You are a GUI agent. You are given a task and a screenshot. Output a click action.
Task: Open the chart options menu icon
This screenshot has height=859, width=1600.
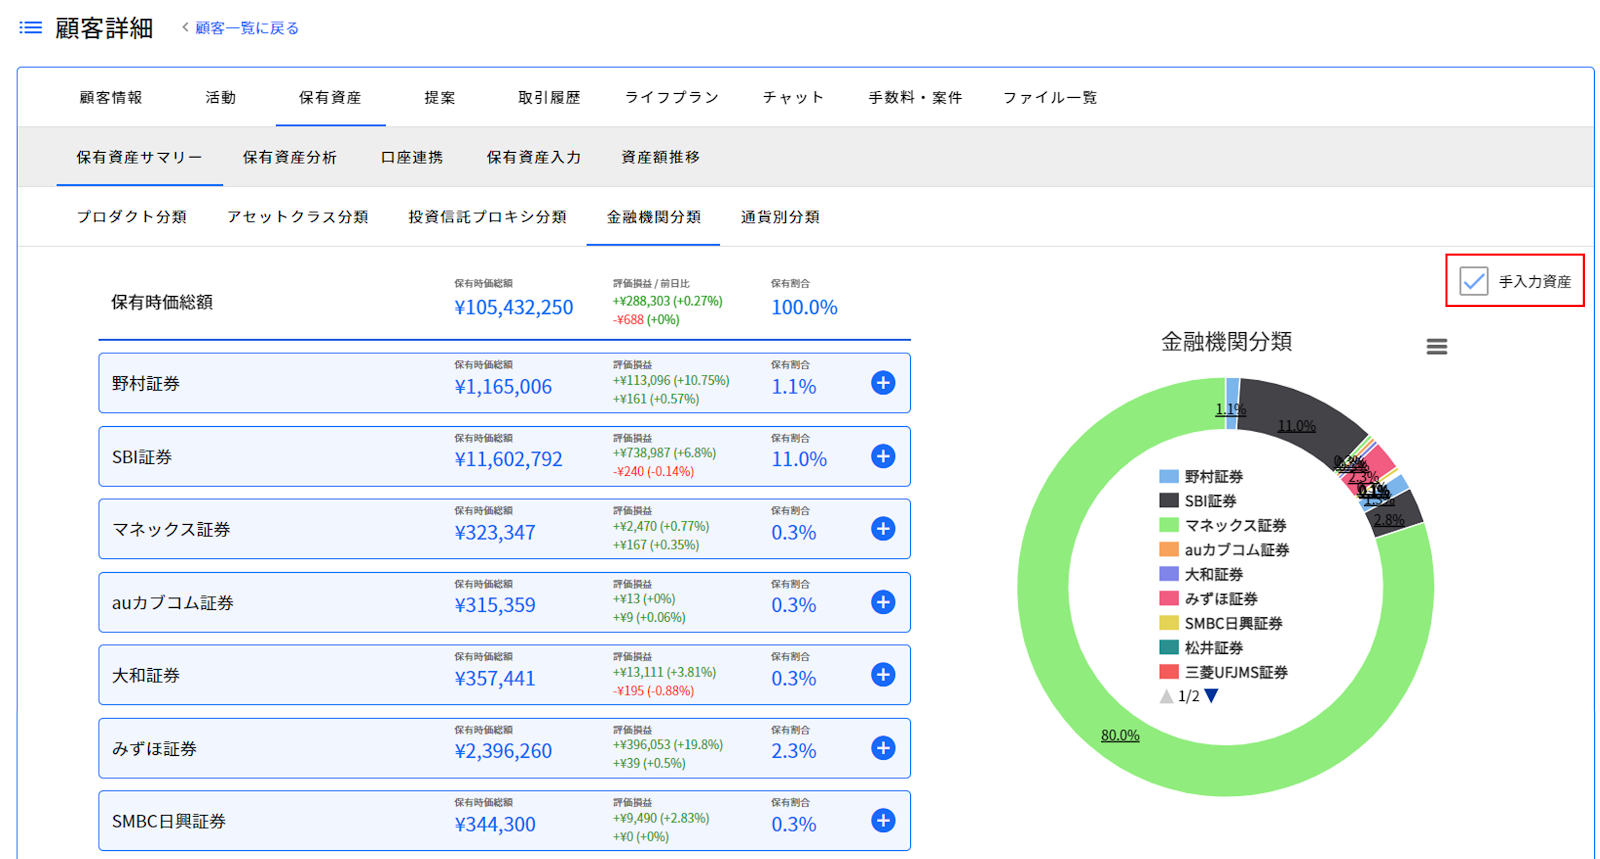[1437, 346]
